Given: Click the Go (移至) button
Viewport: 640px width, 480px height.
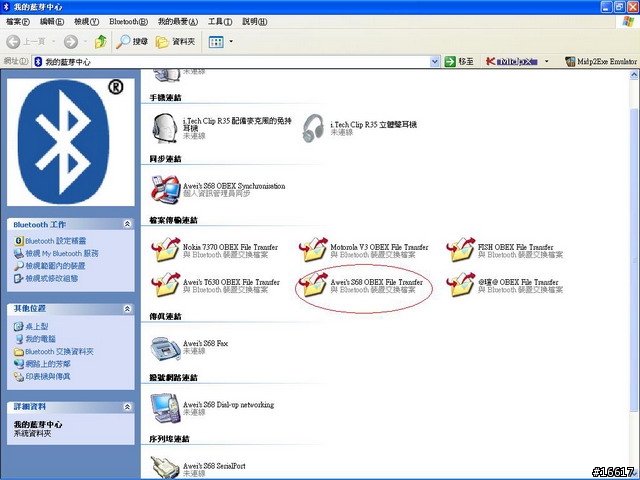Looking at the screenshot, I should (459, 62).
